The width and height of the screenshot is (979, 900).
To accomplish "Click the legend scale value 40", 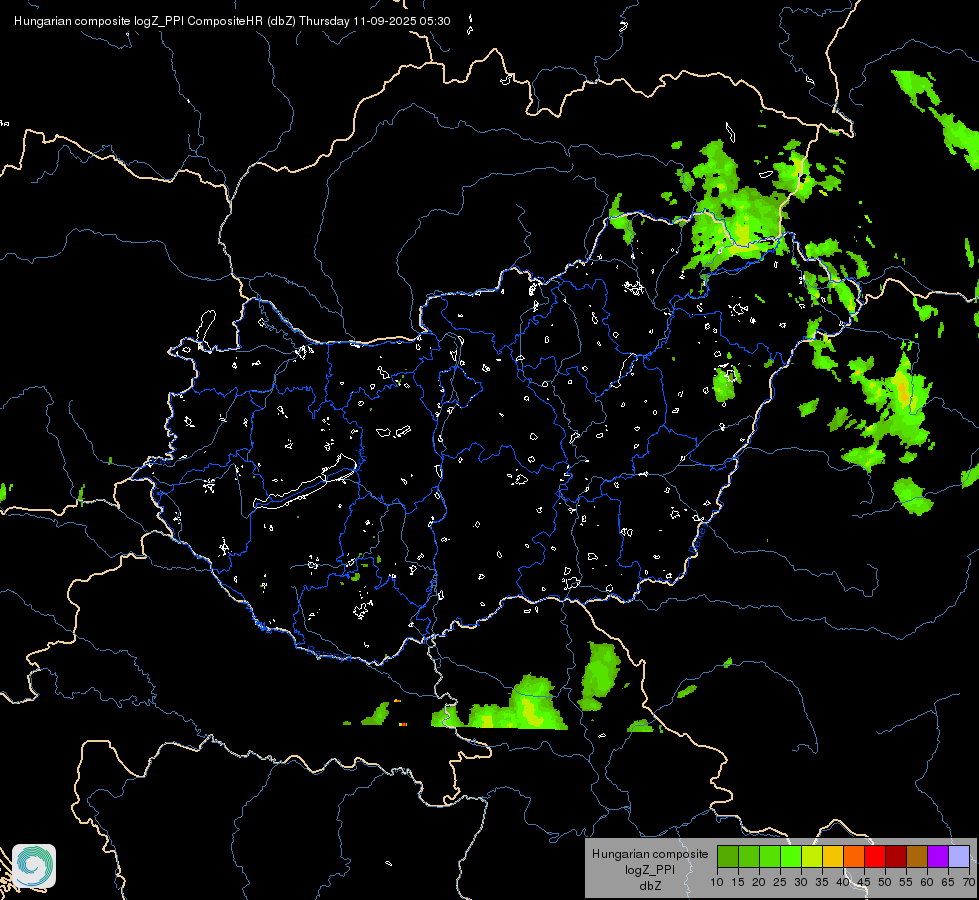I will tap(843, 883).
